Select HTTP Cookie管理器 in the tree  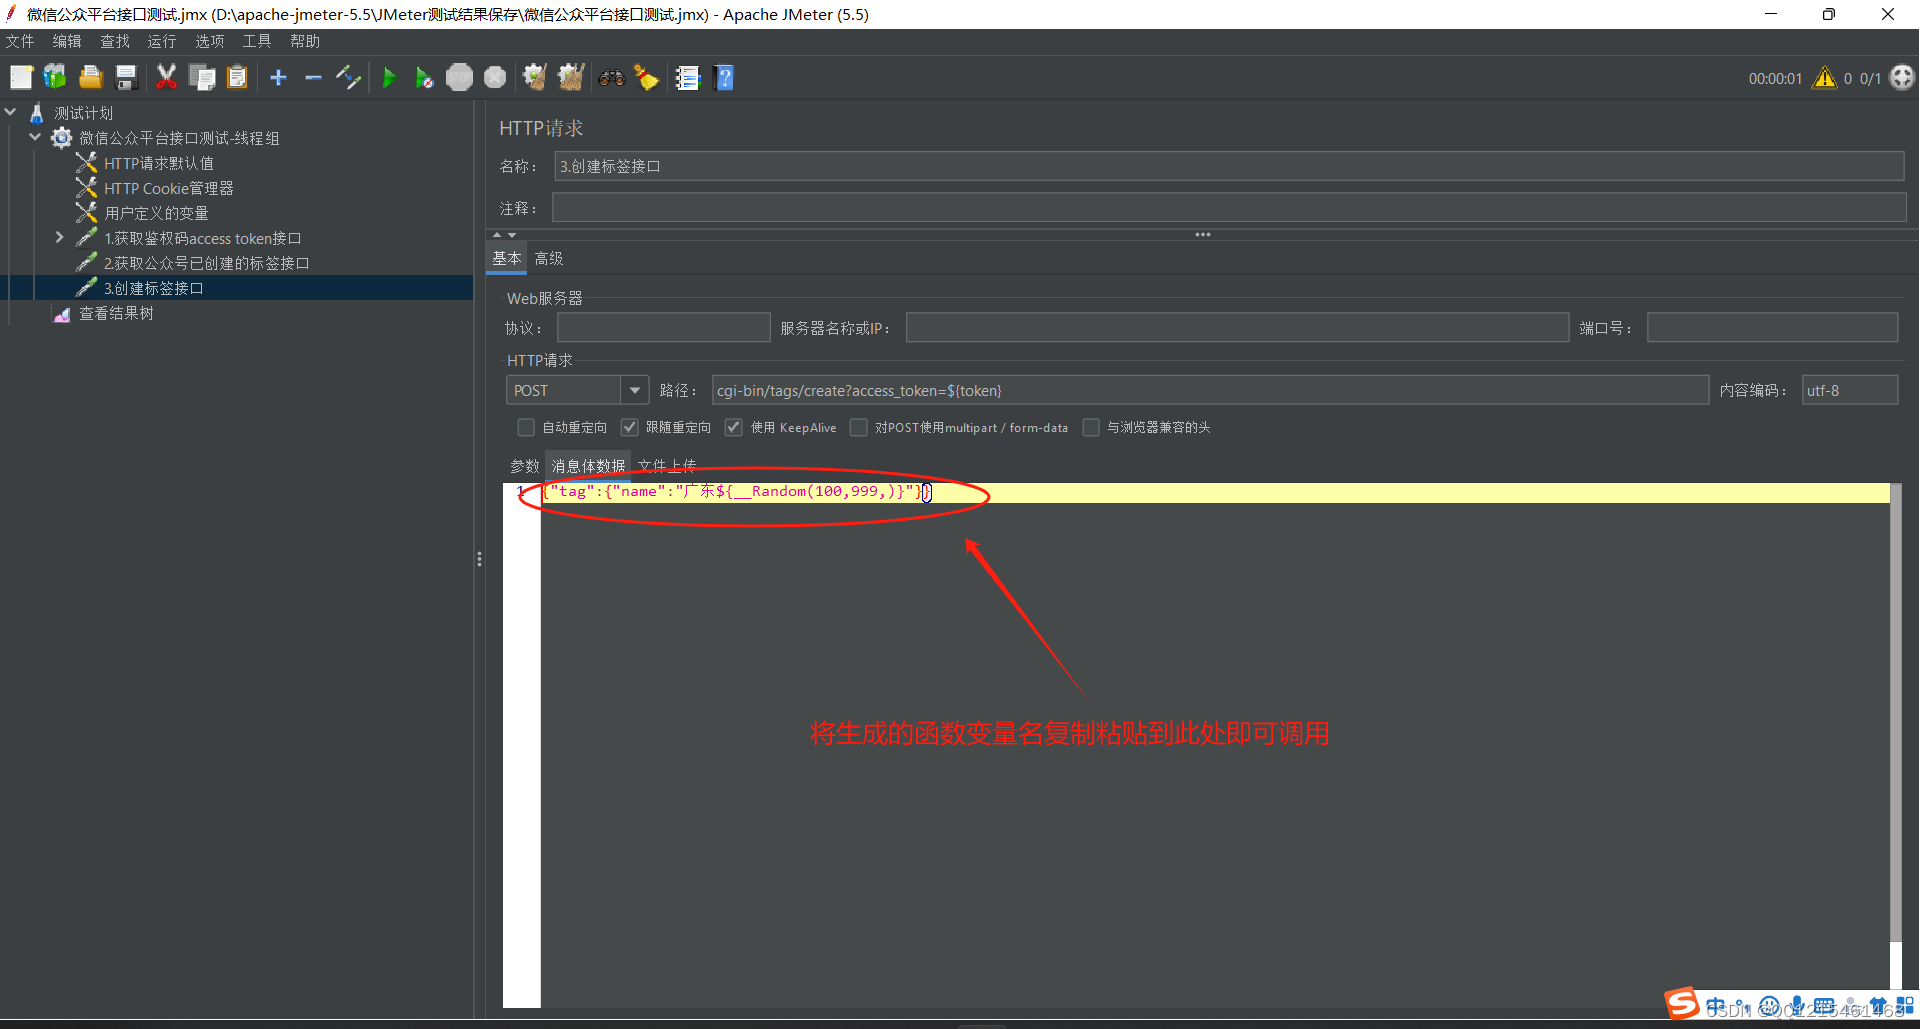(169, 188)
